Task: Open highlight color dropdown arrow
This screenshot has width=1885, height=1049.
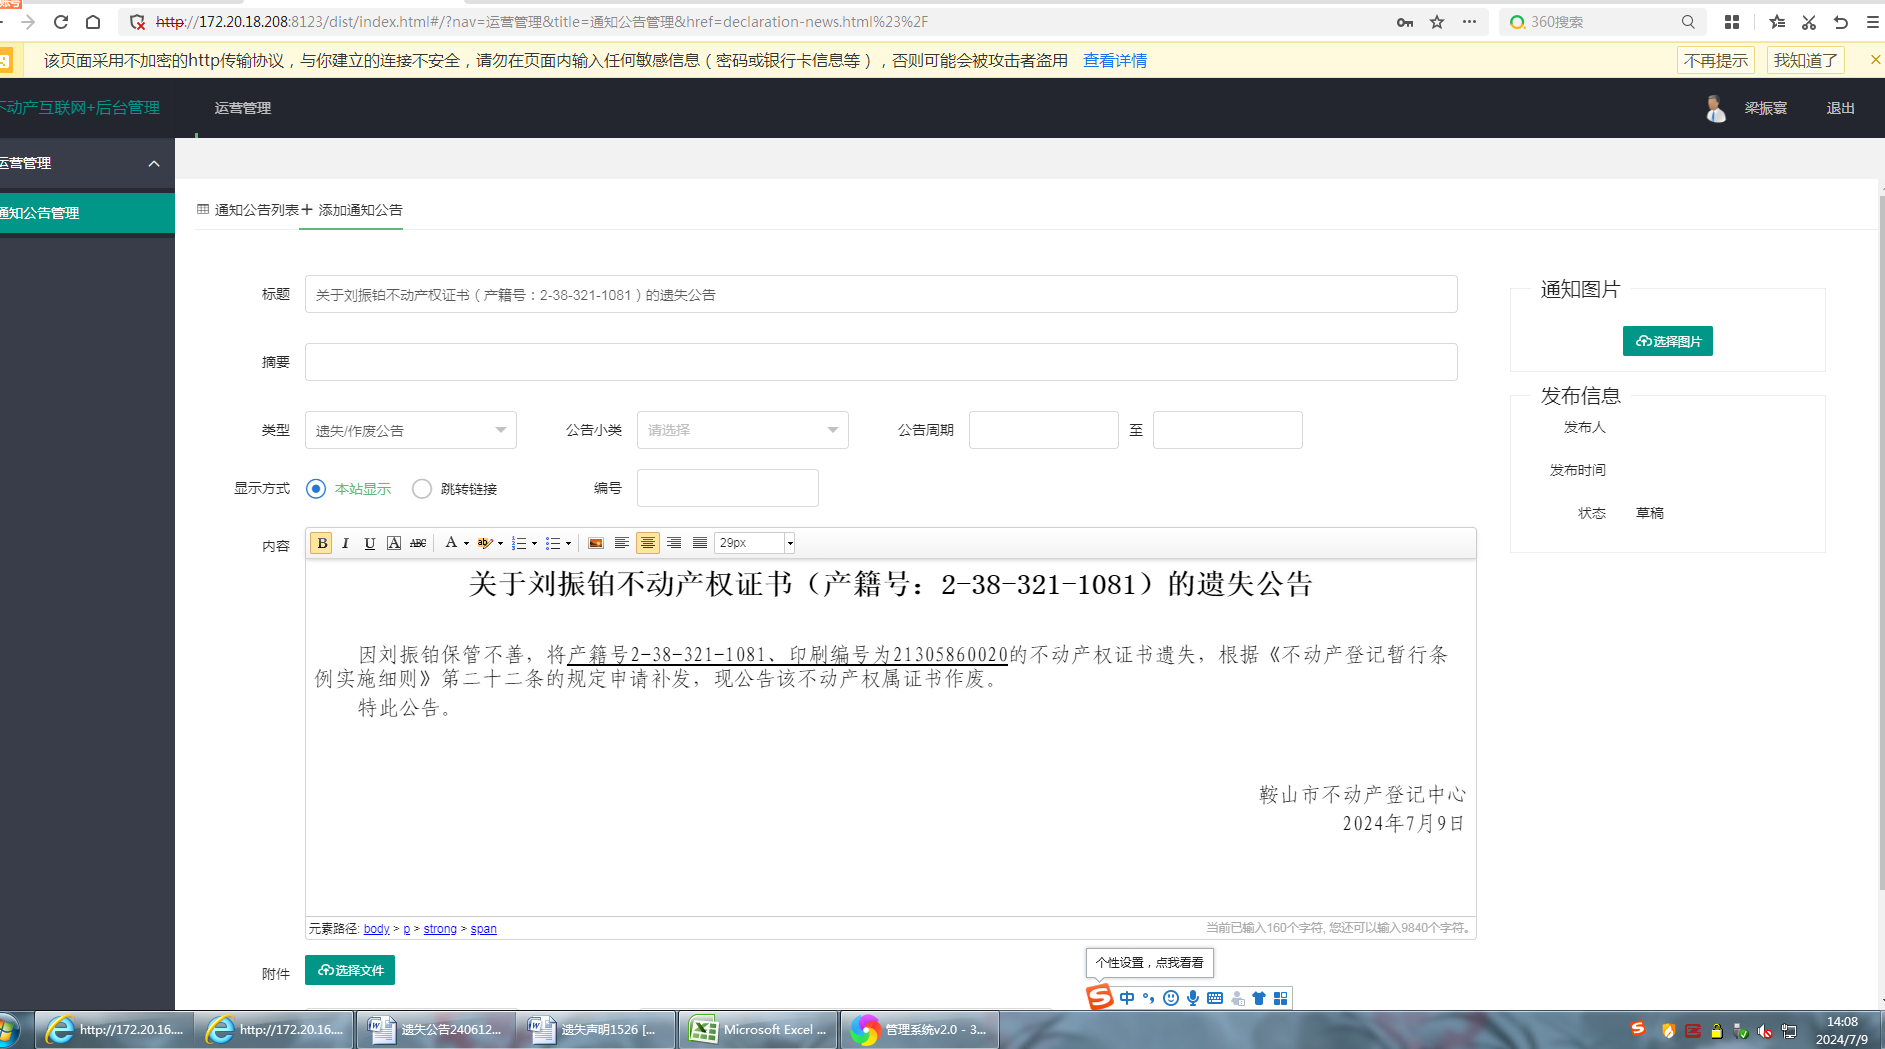Action: coord(500,543)
